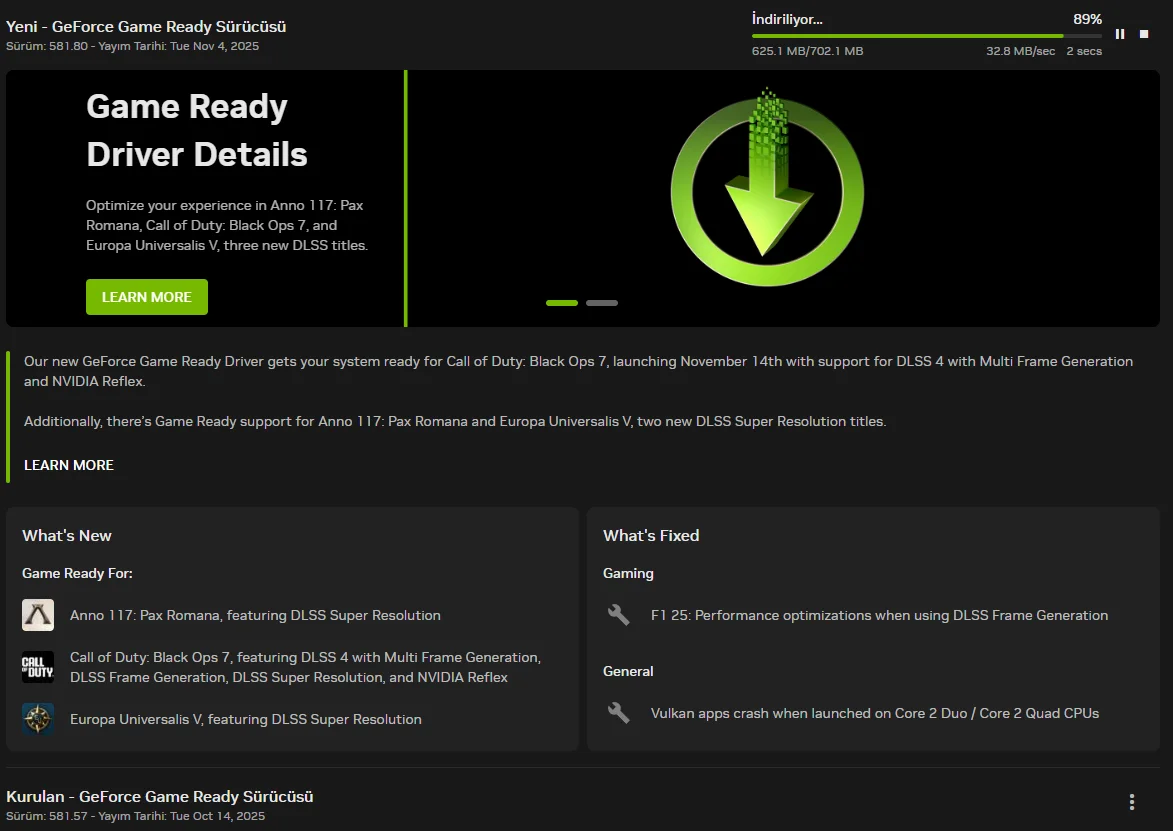Click the '32.8 MB/sec' download speed
The height and width of the screenshot is (831, 1173).
[1020, 51]
